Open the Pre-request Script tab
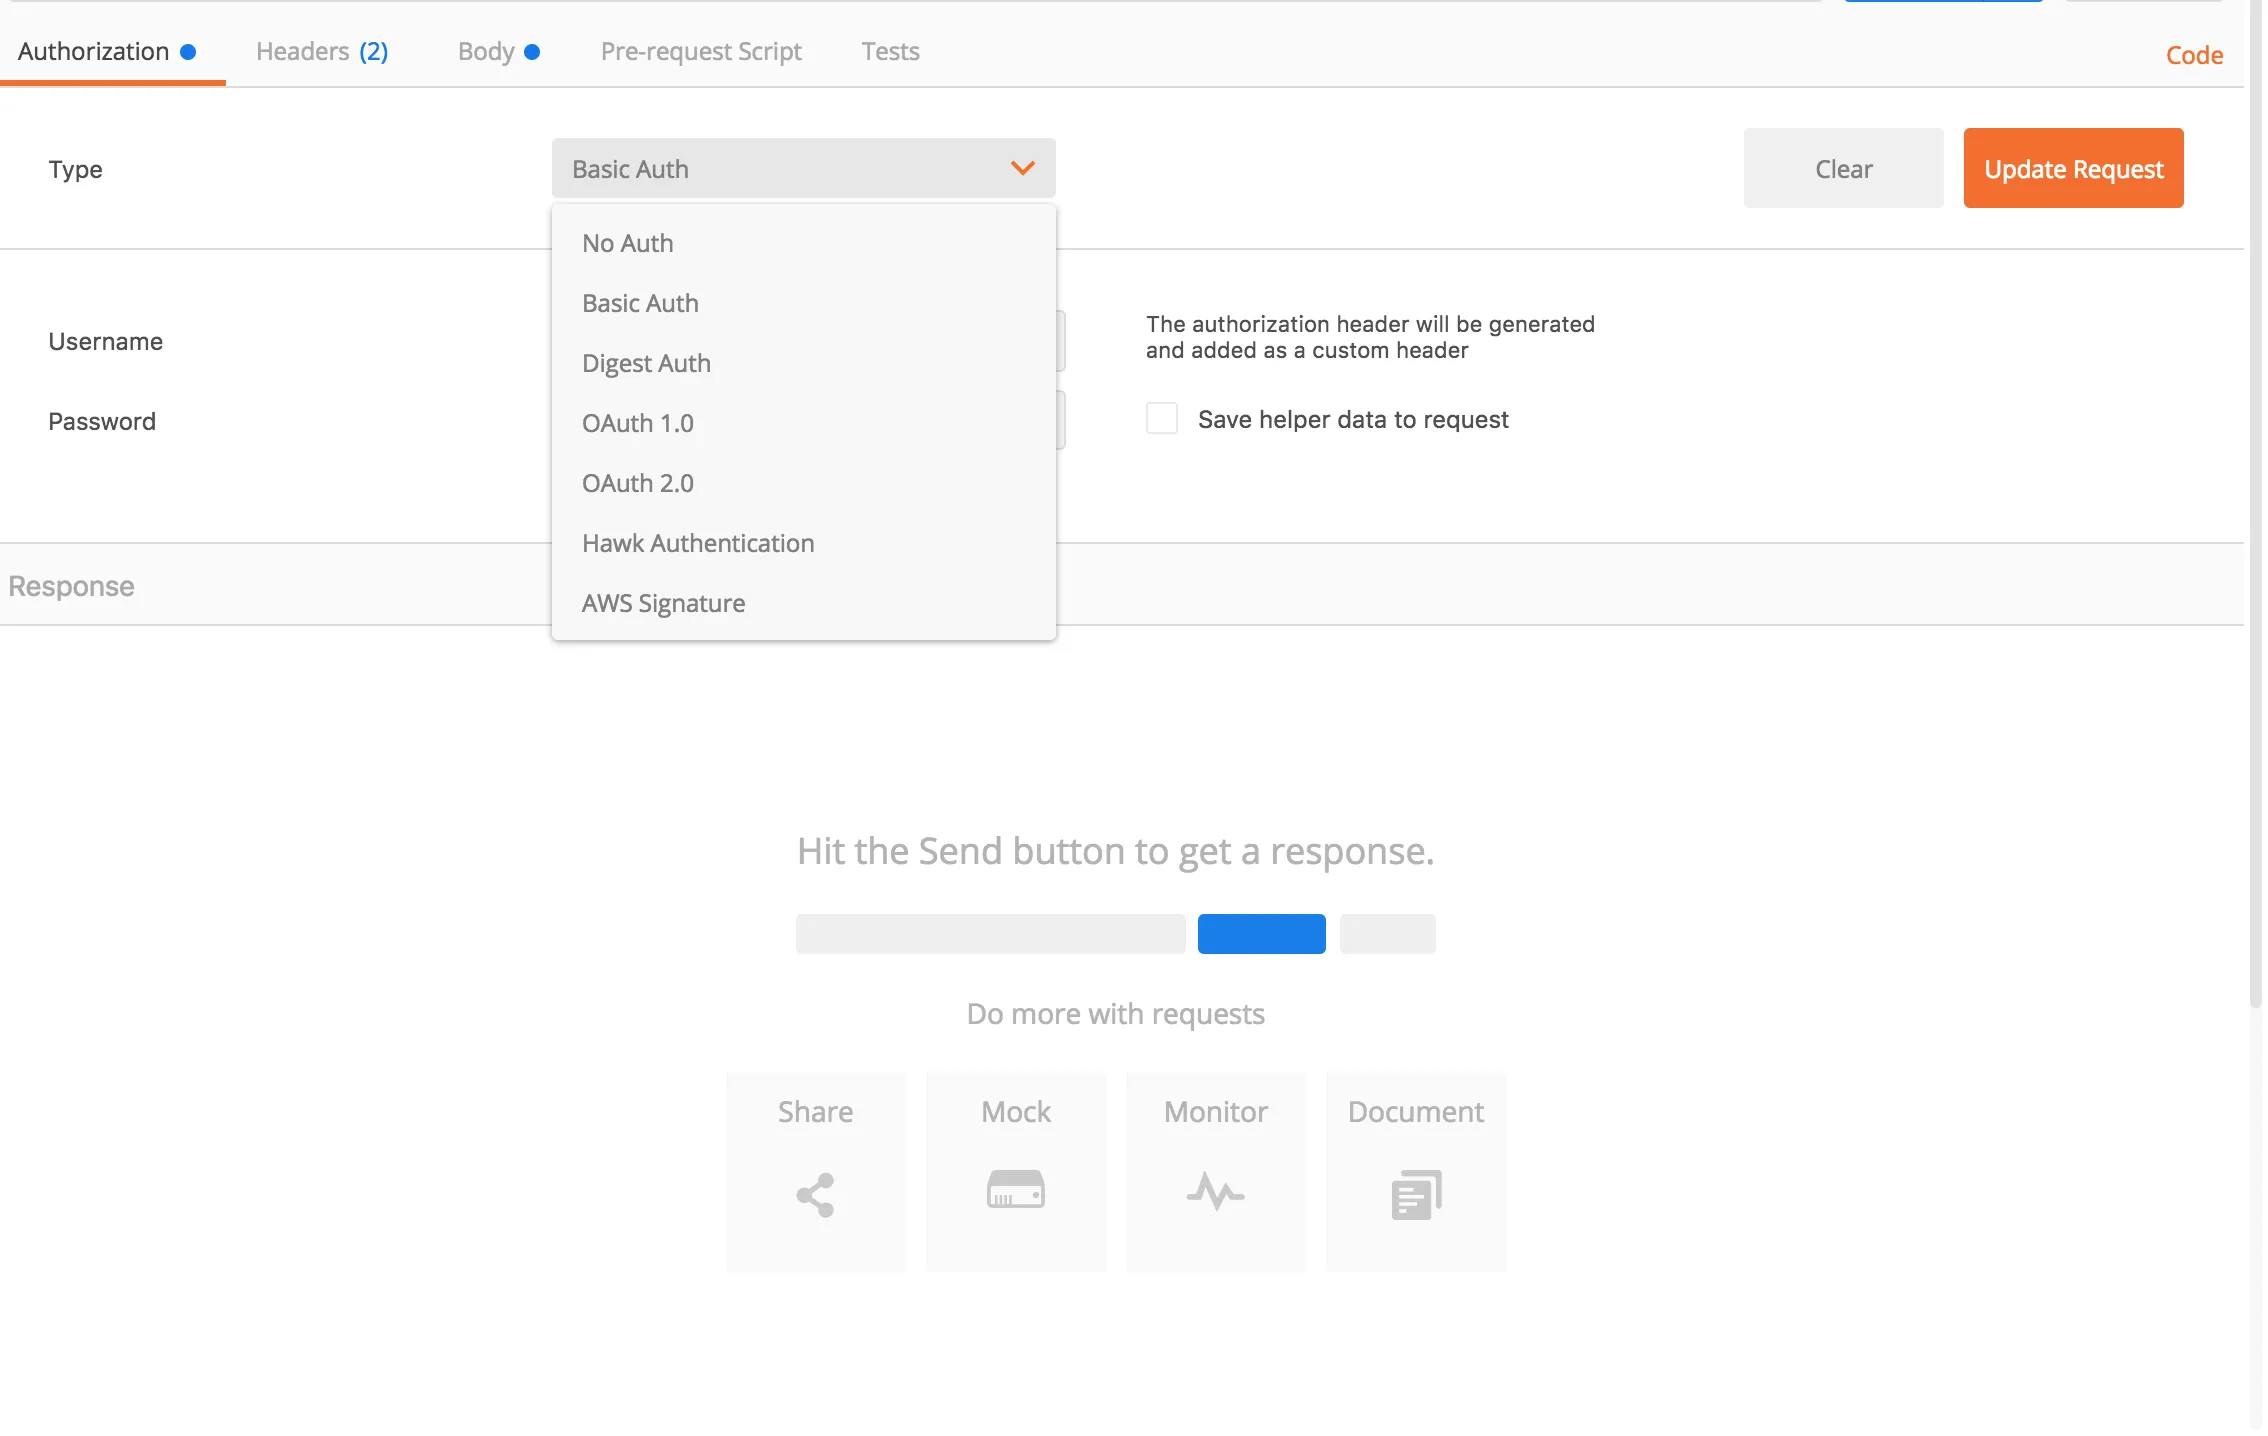Viewport: 2268px width, 1436px height. tap(700, 51)
